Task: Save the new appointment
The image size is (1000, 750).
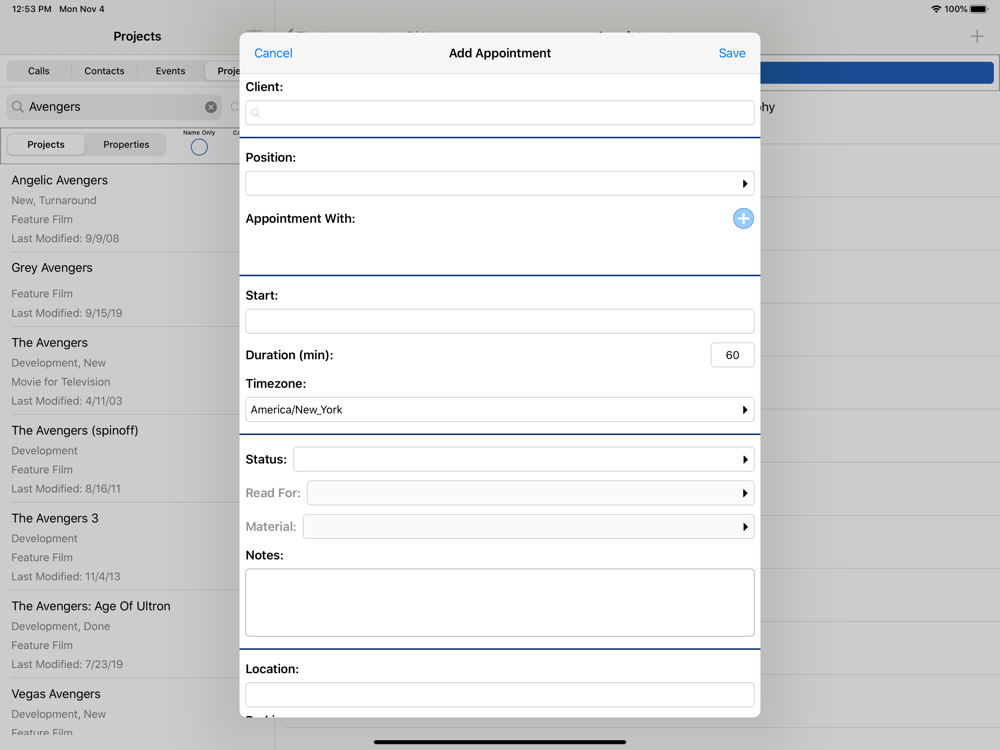Action: (x=731, y=54)
